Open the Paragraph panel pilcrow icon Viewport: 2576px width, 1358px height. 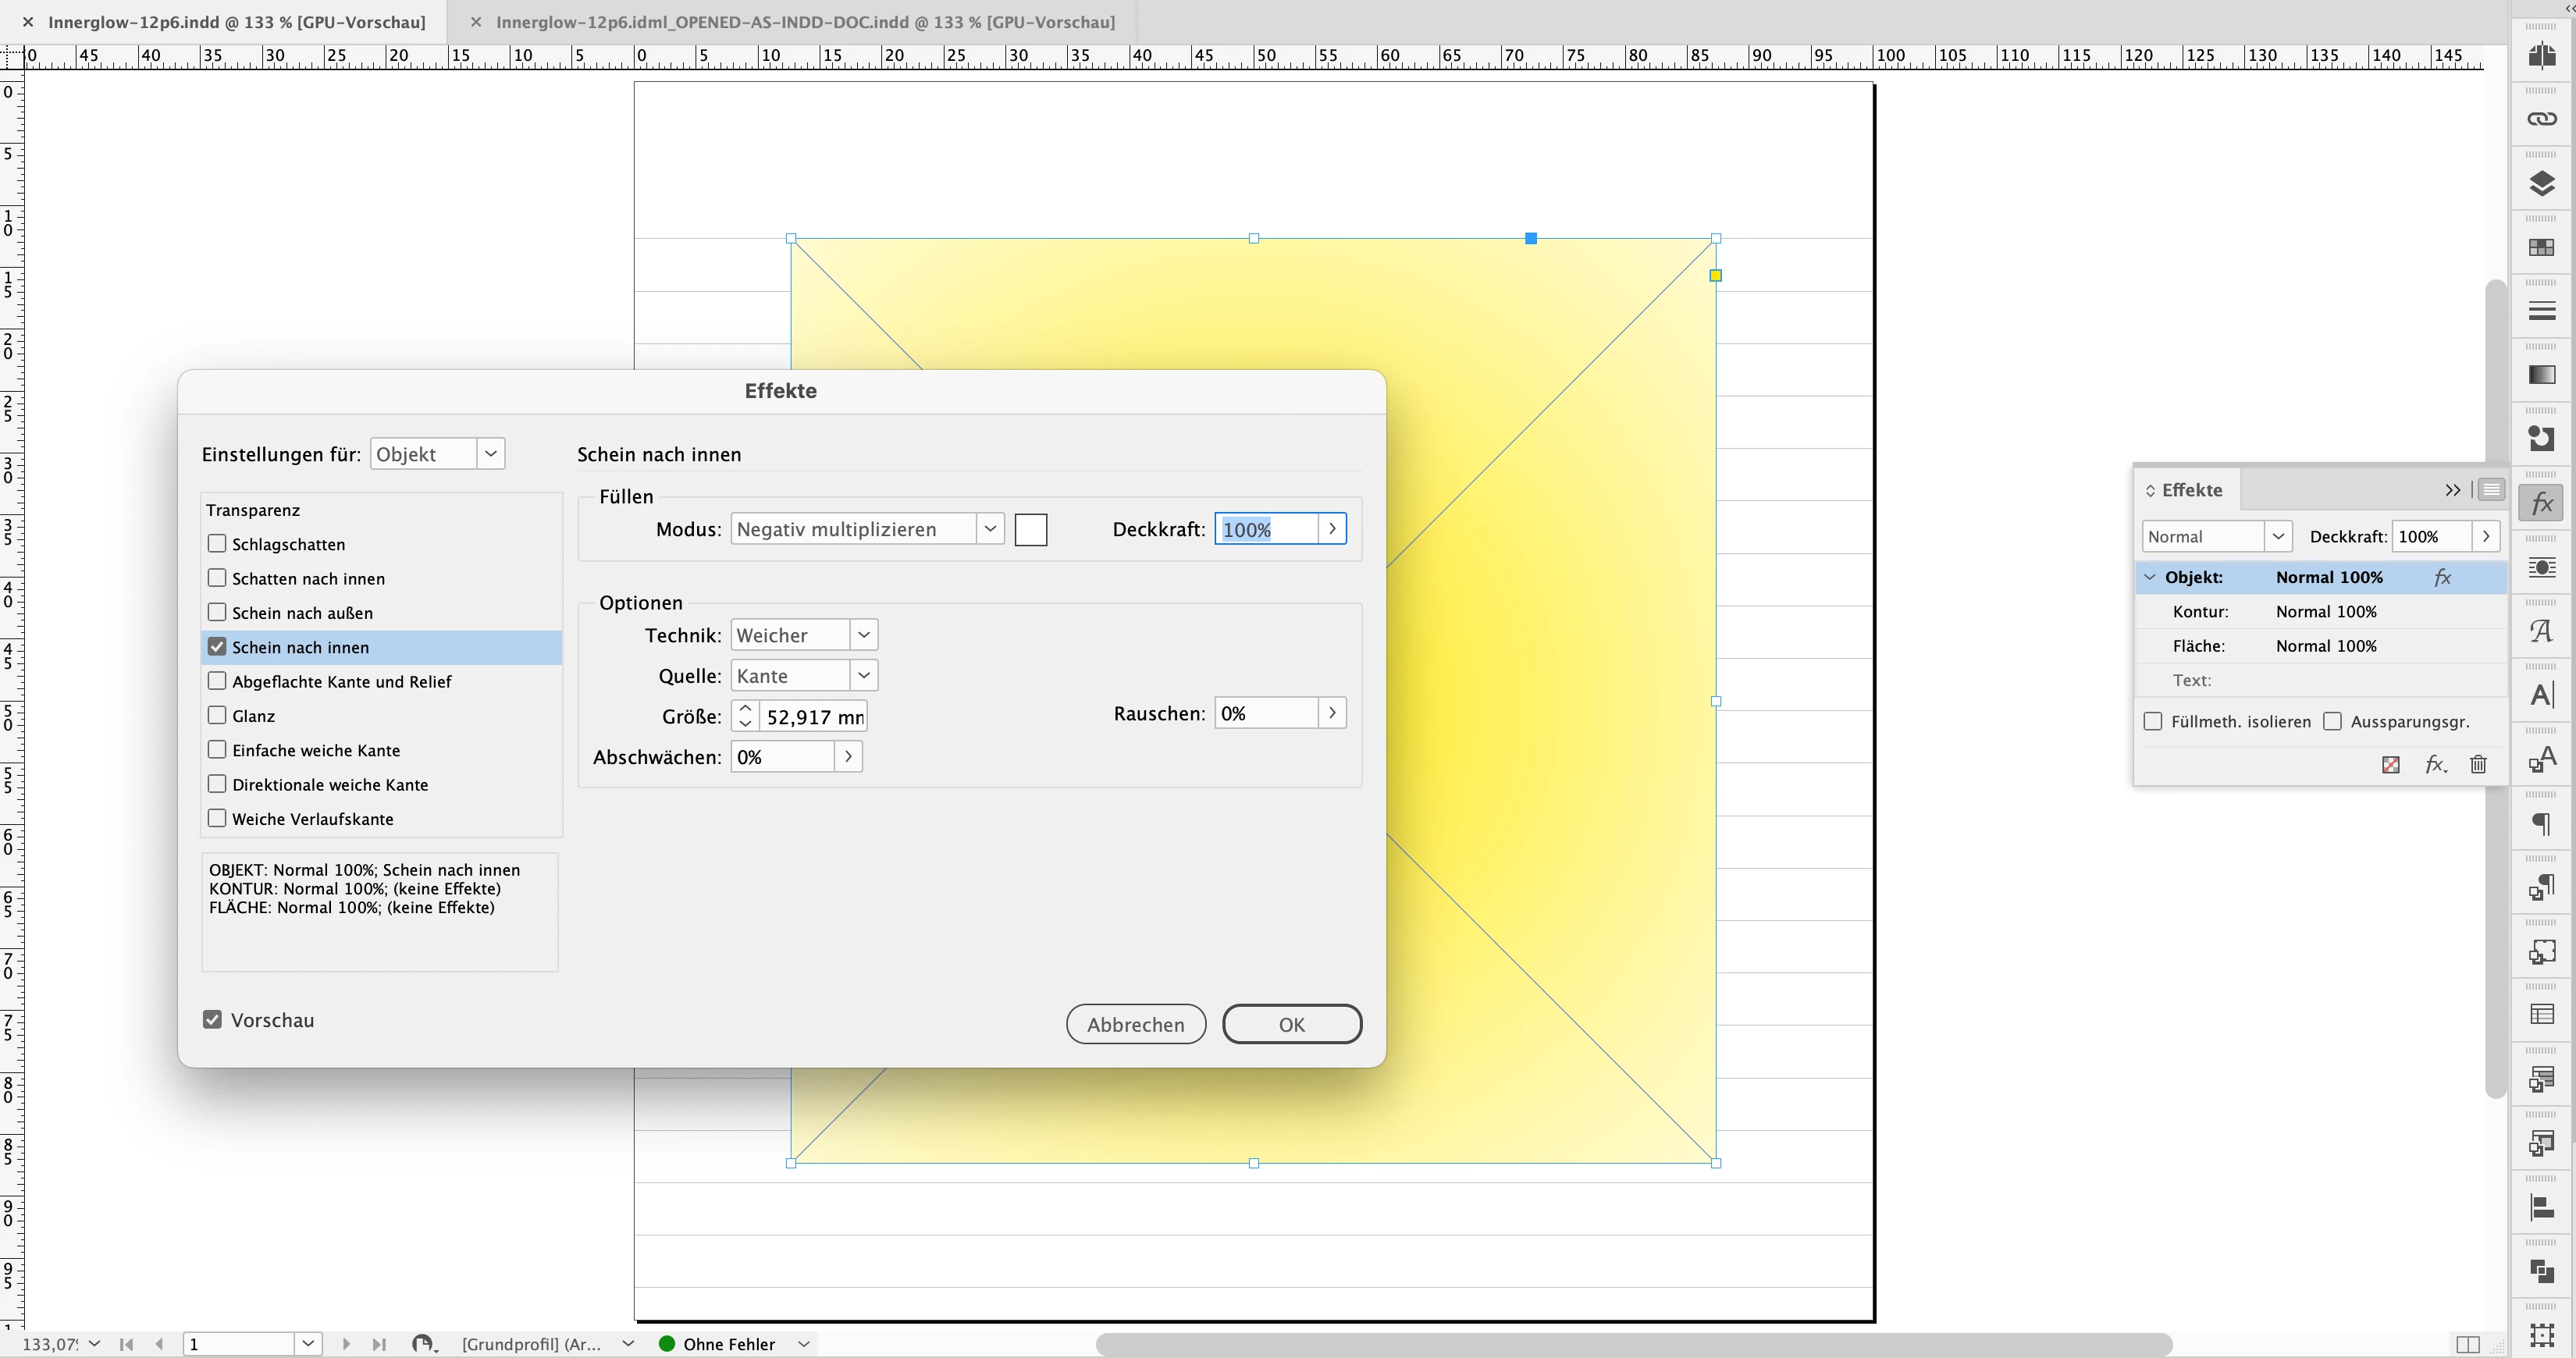pyautogui.click(x=2541, y=823)
